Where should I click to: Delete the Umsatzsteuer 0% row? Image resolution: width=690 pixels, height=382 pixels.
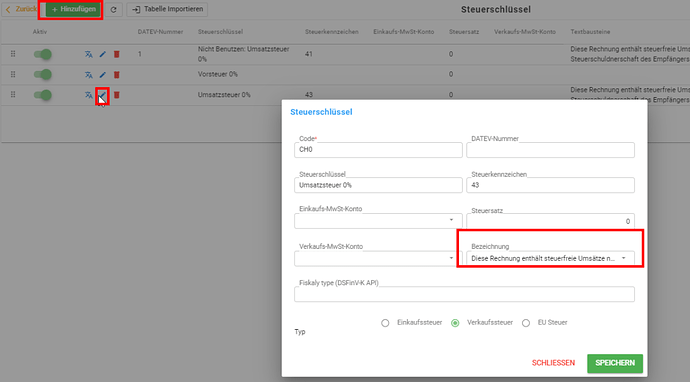(x=117, y=95)
